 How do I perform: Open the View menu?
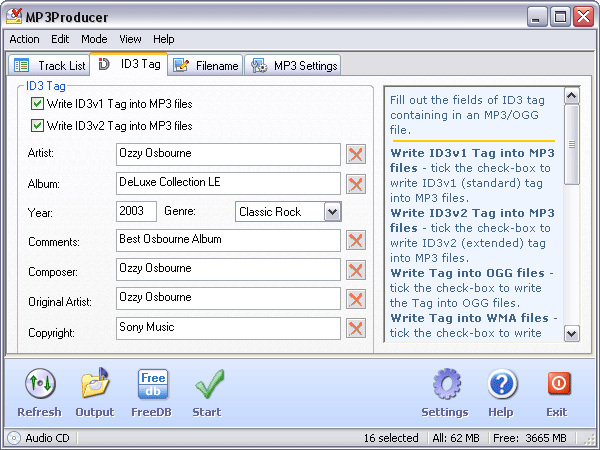click(x=130, y=39)
